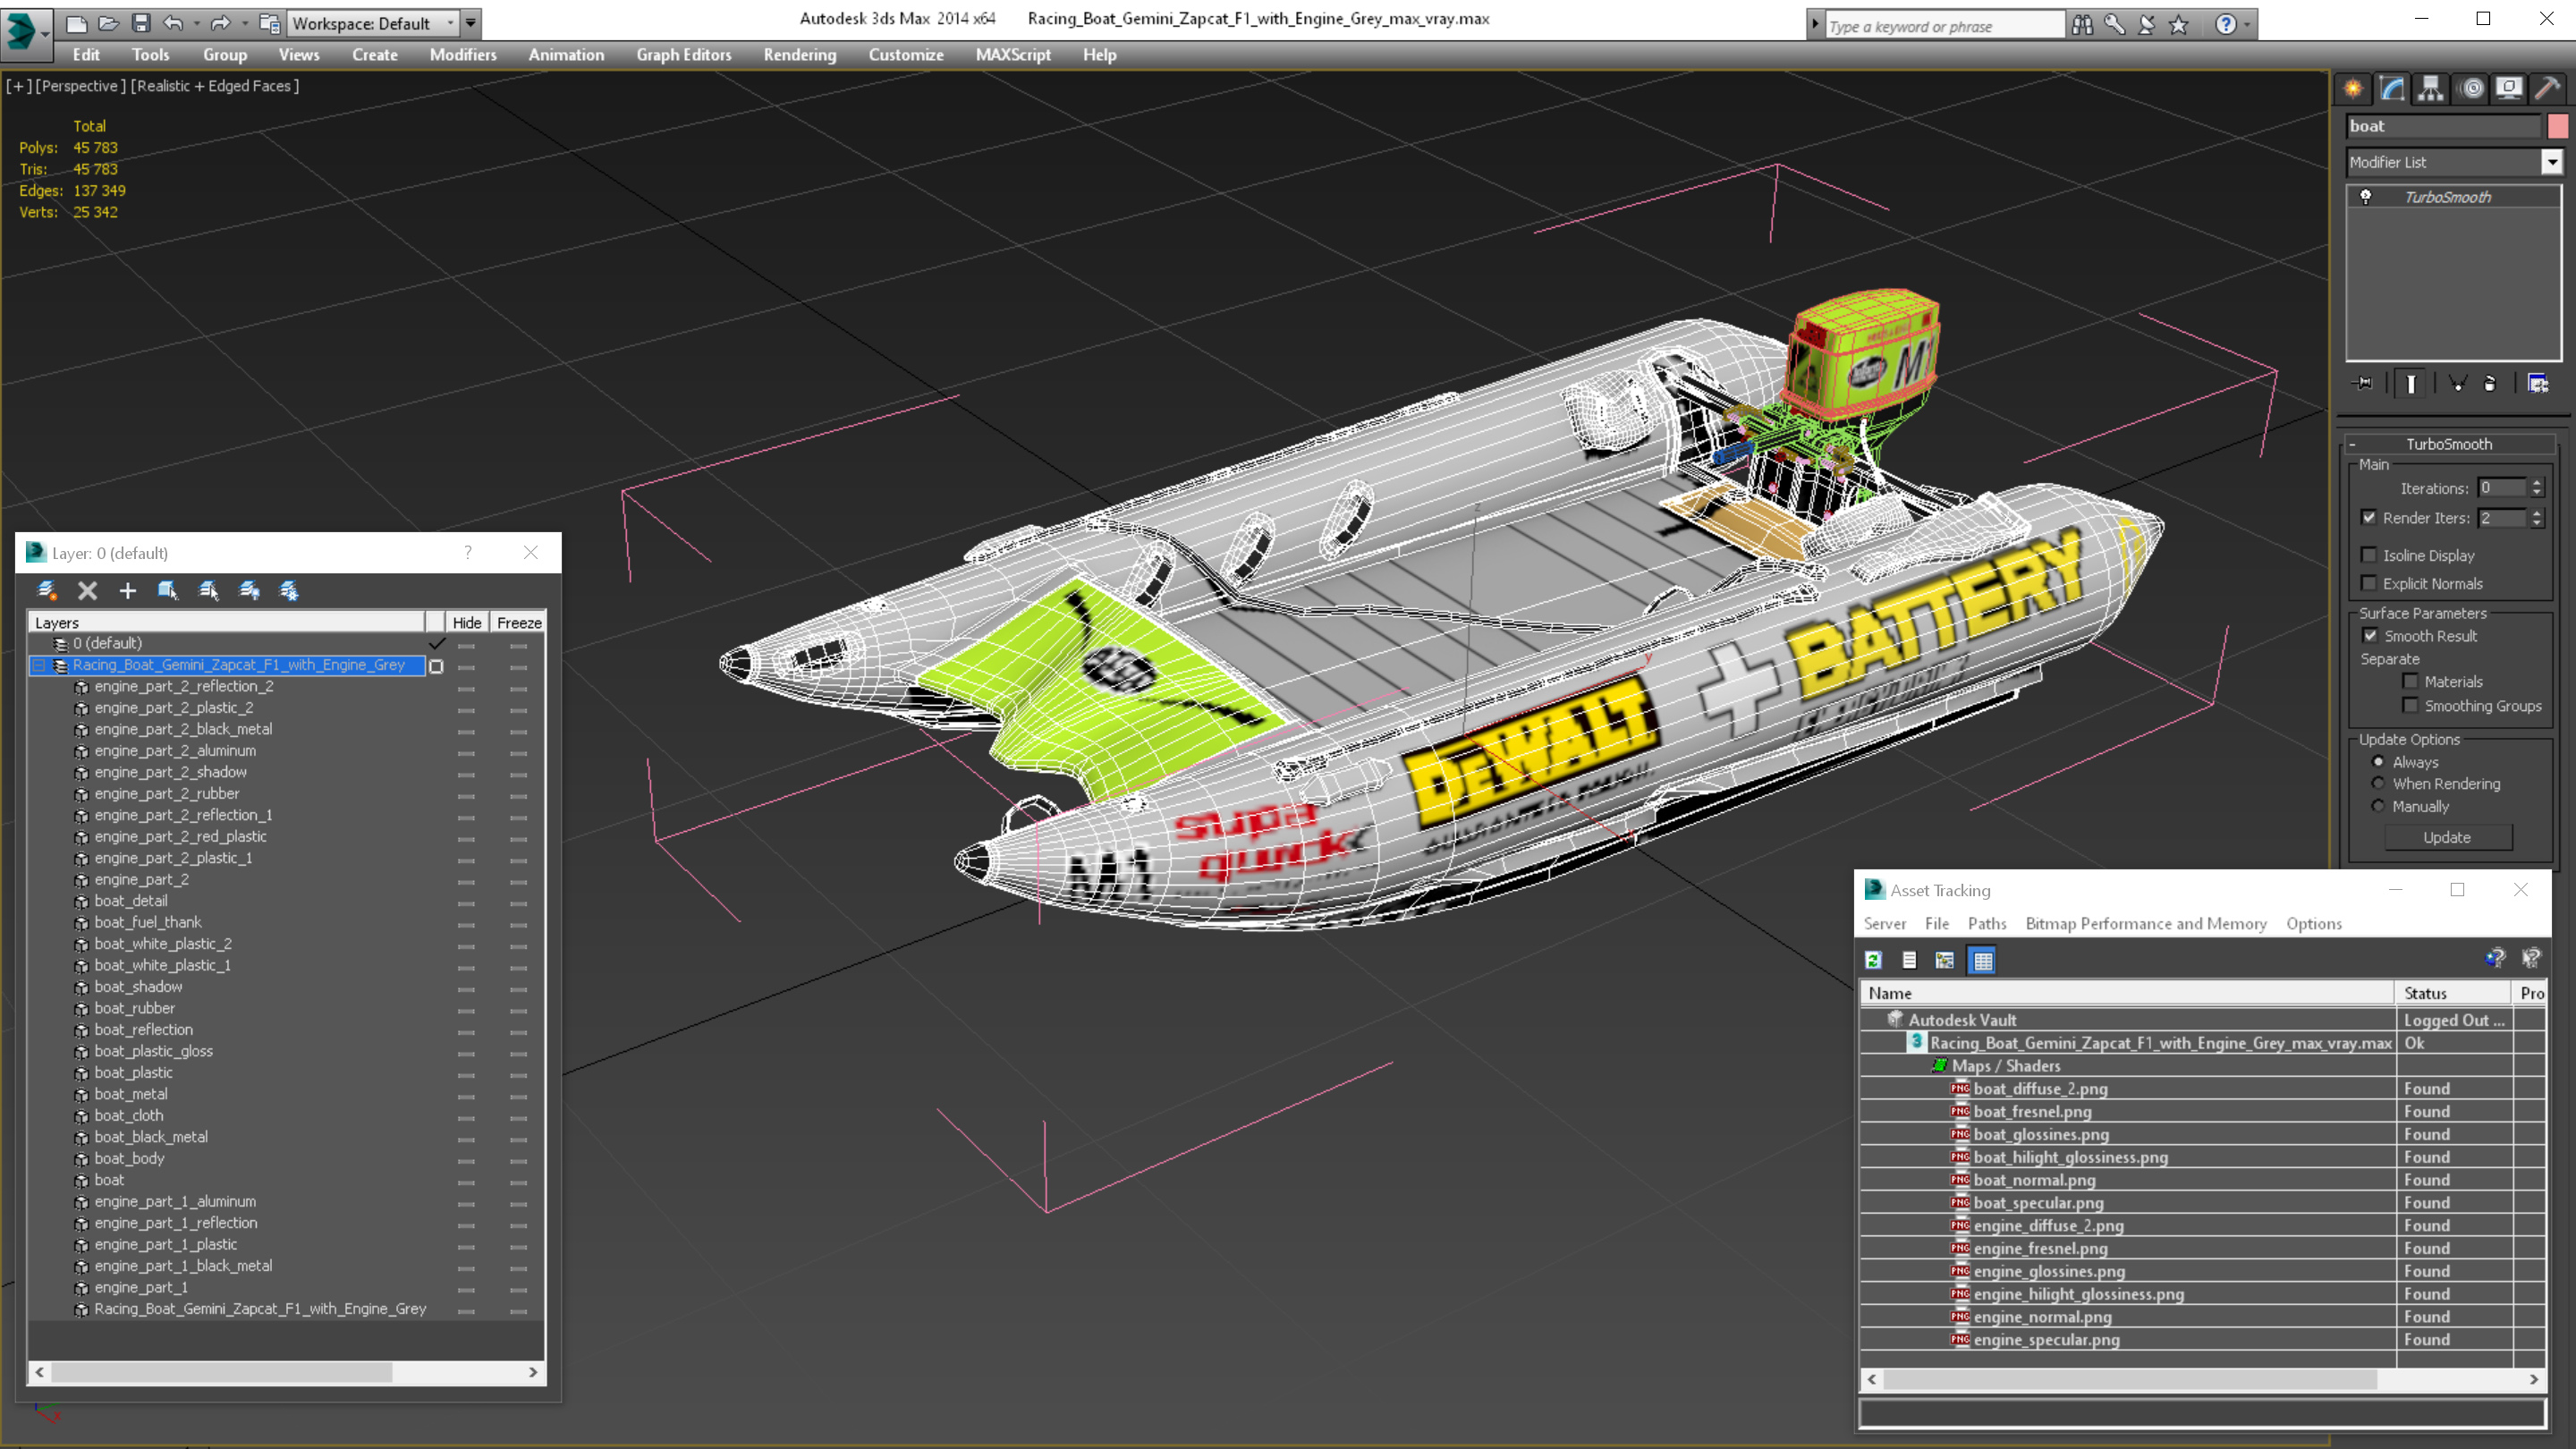This screenshot has width=2576, height=1449.
Task: Select the Manually update option
Action: (x=2379, y=806)
